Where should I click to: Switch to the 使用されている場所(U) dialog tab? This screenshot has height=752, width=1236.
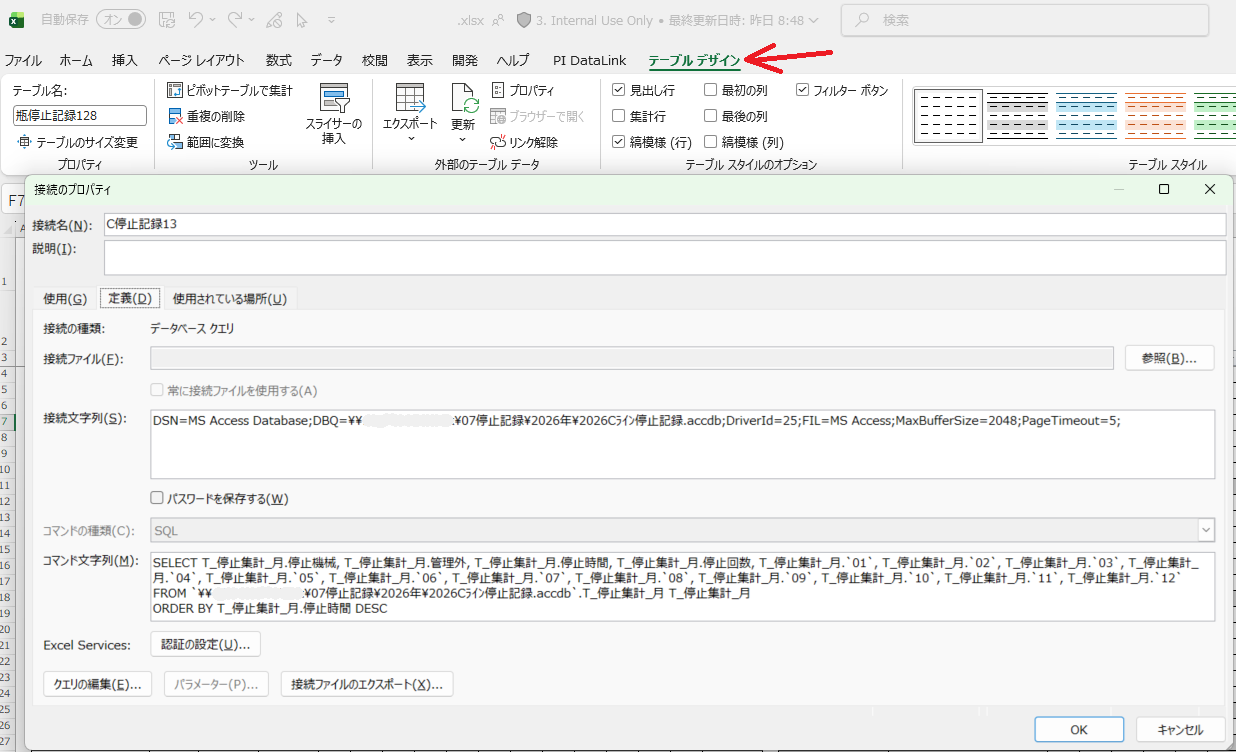[230, 298]
